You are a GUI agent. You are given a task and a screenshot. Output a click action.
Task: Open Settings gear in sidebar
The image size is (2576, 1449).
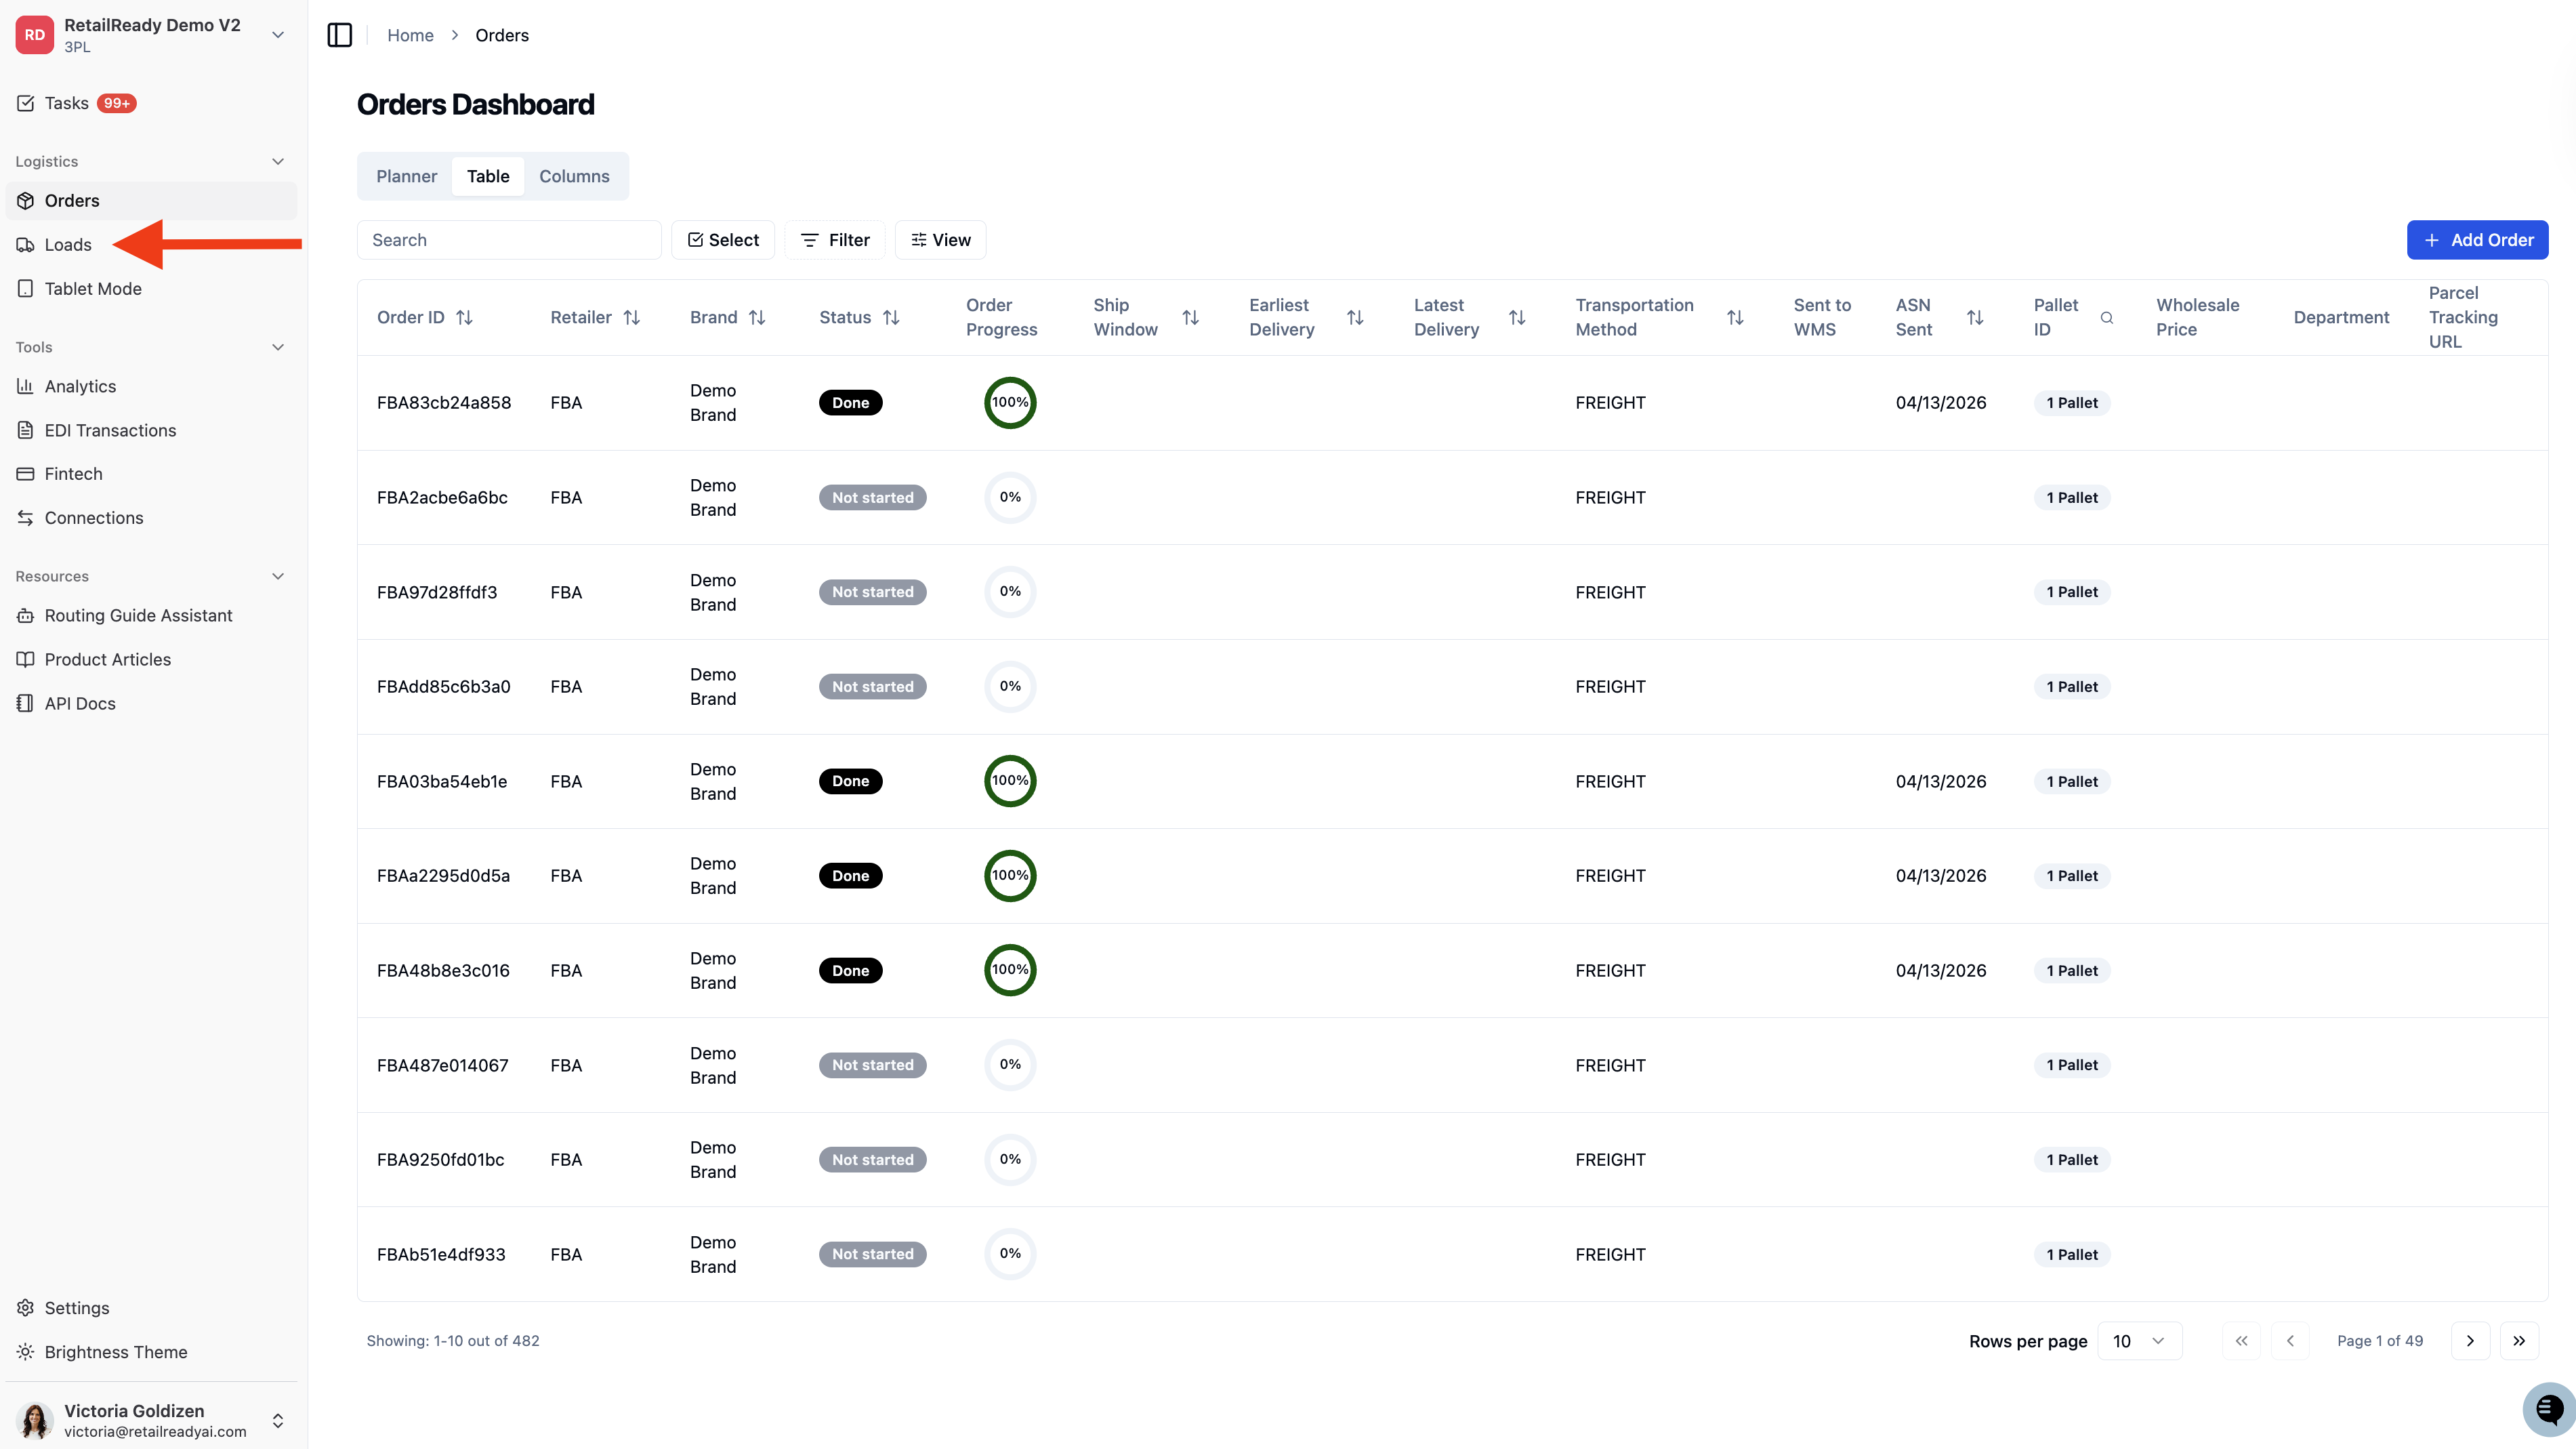pyautogui.click(x=26, y=1308)
